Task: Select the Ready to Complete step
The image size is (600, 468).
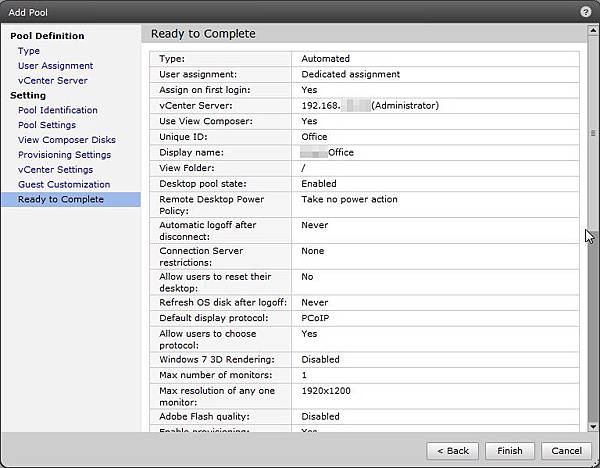Action: tap(71, 199)
